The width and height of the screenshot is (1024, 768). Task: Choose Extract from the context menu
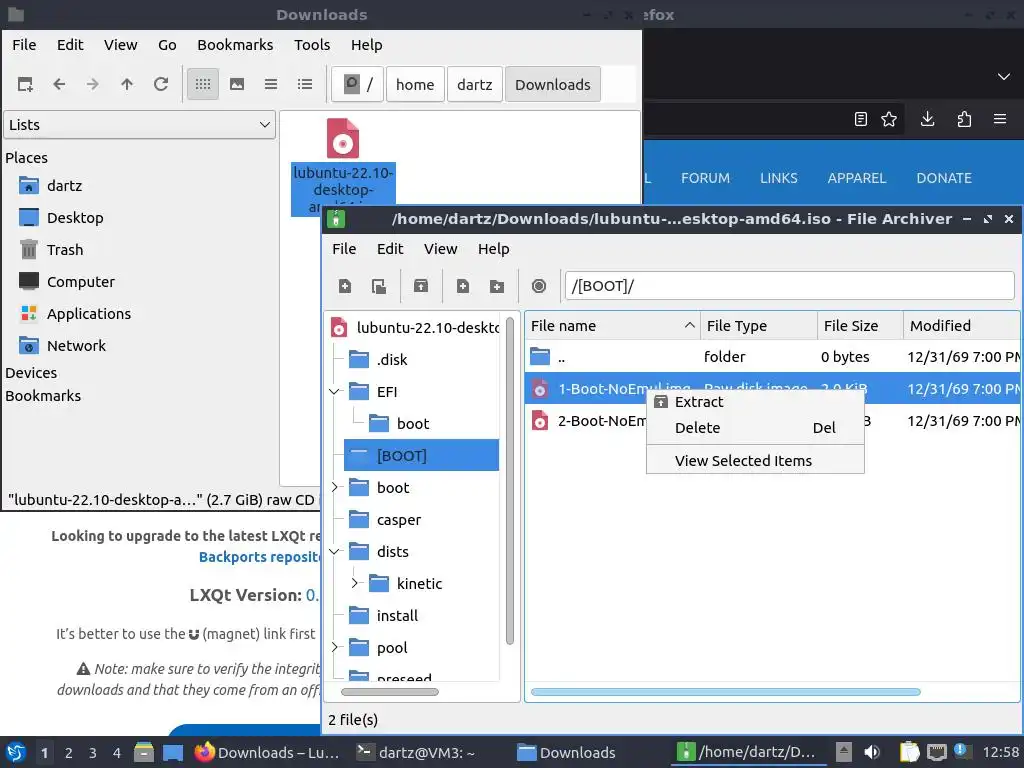tap(755, 402)
